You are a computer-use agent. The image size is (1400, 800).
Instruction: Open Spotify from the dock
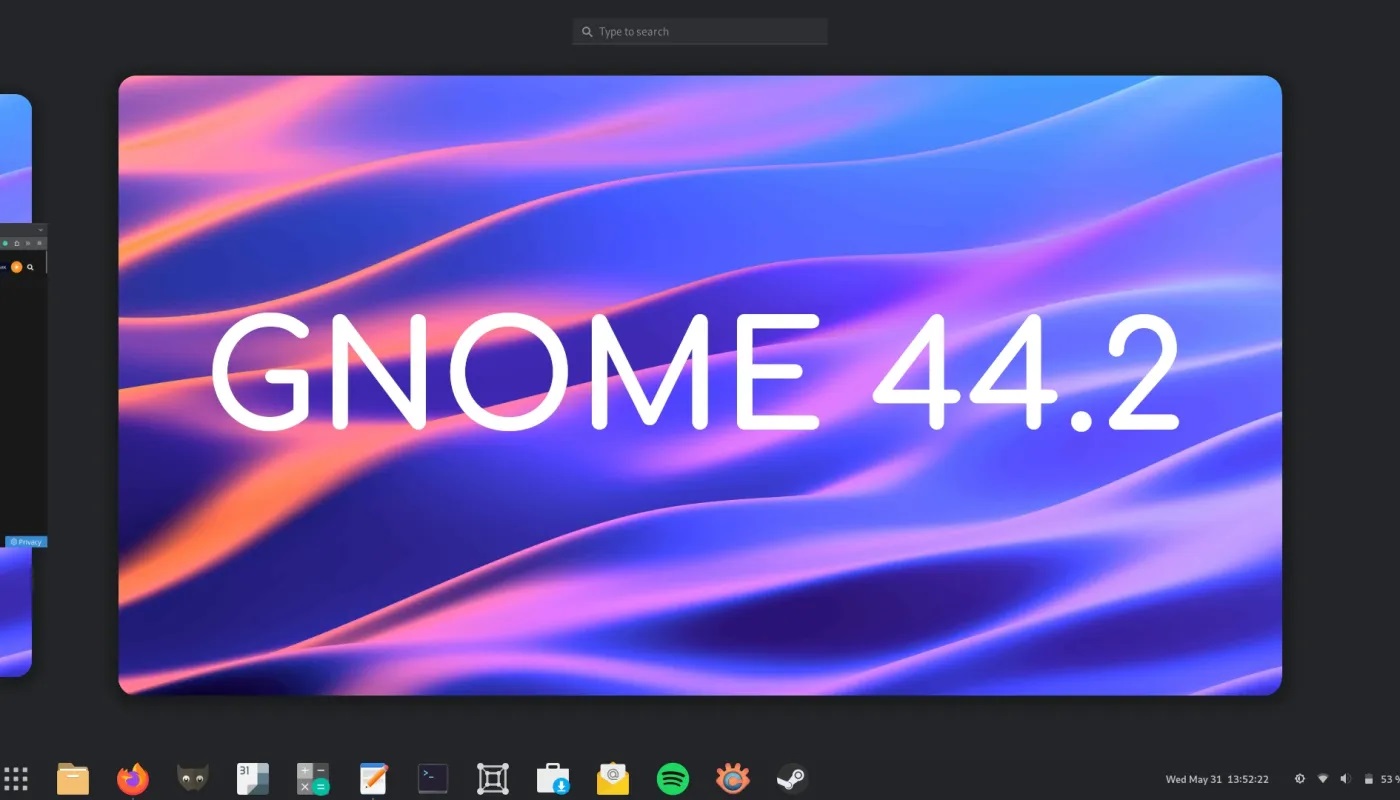tap(673, 778)
